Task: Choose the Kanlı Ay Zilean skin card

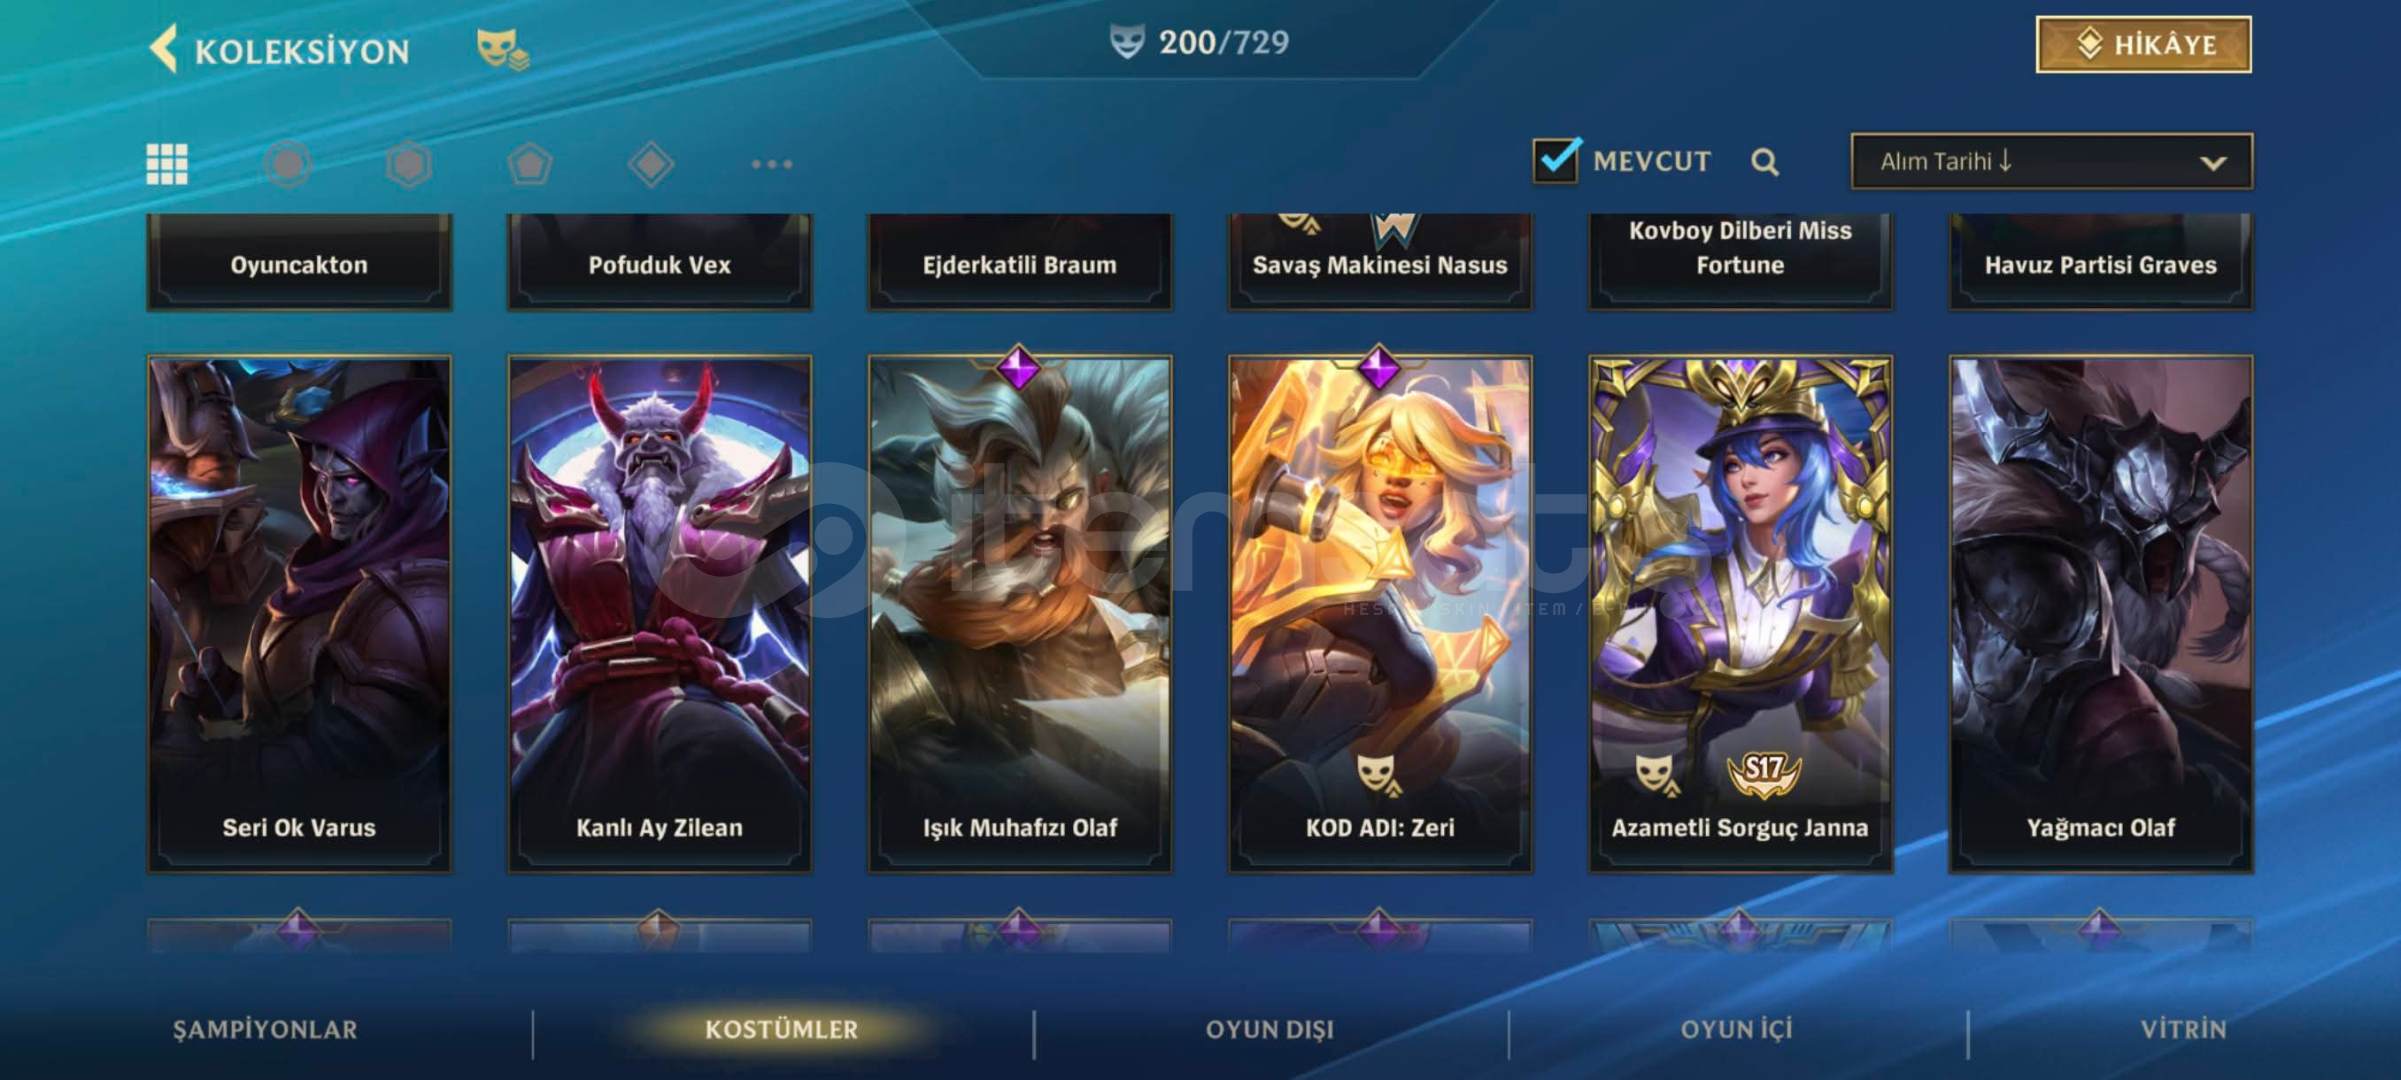Action: click(x=659, y=614)
